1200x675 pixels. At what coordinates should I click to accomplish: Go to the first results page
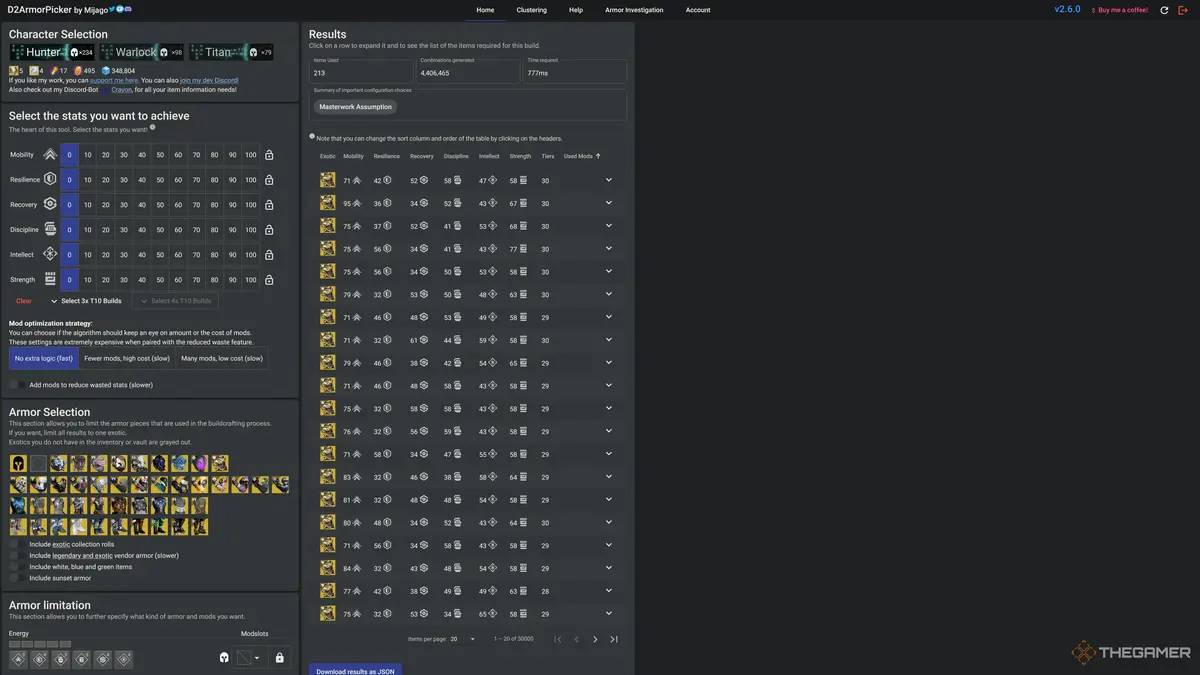558,639
